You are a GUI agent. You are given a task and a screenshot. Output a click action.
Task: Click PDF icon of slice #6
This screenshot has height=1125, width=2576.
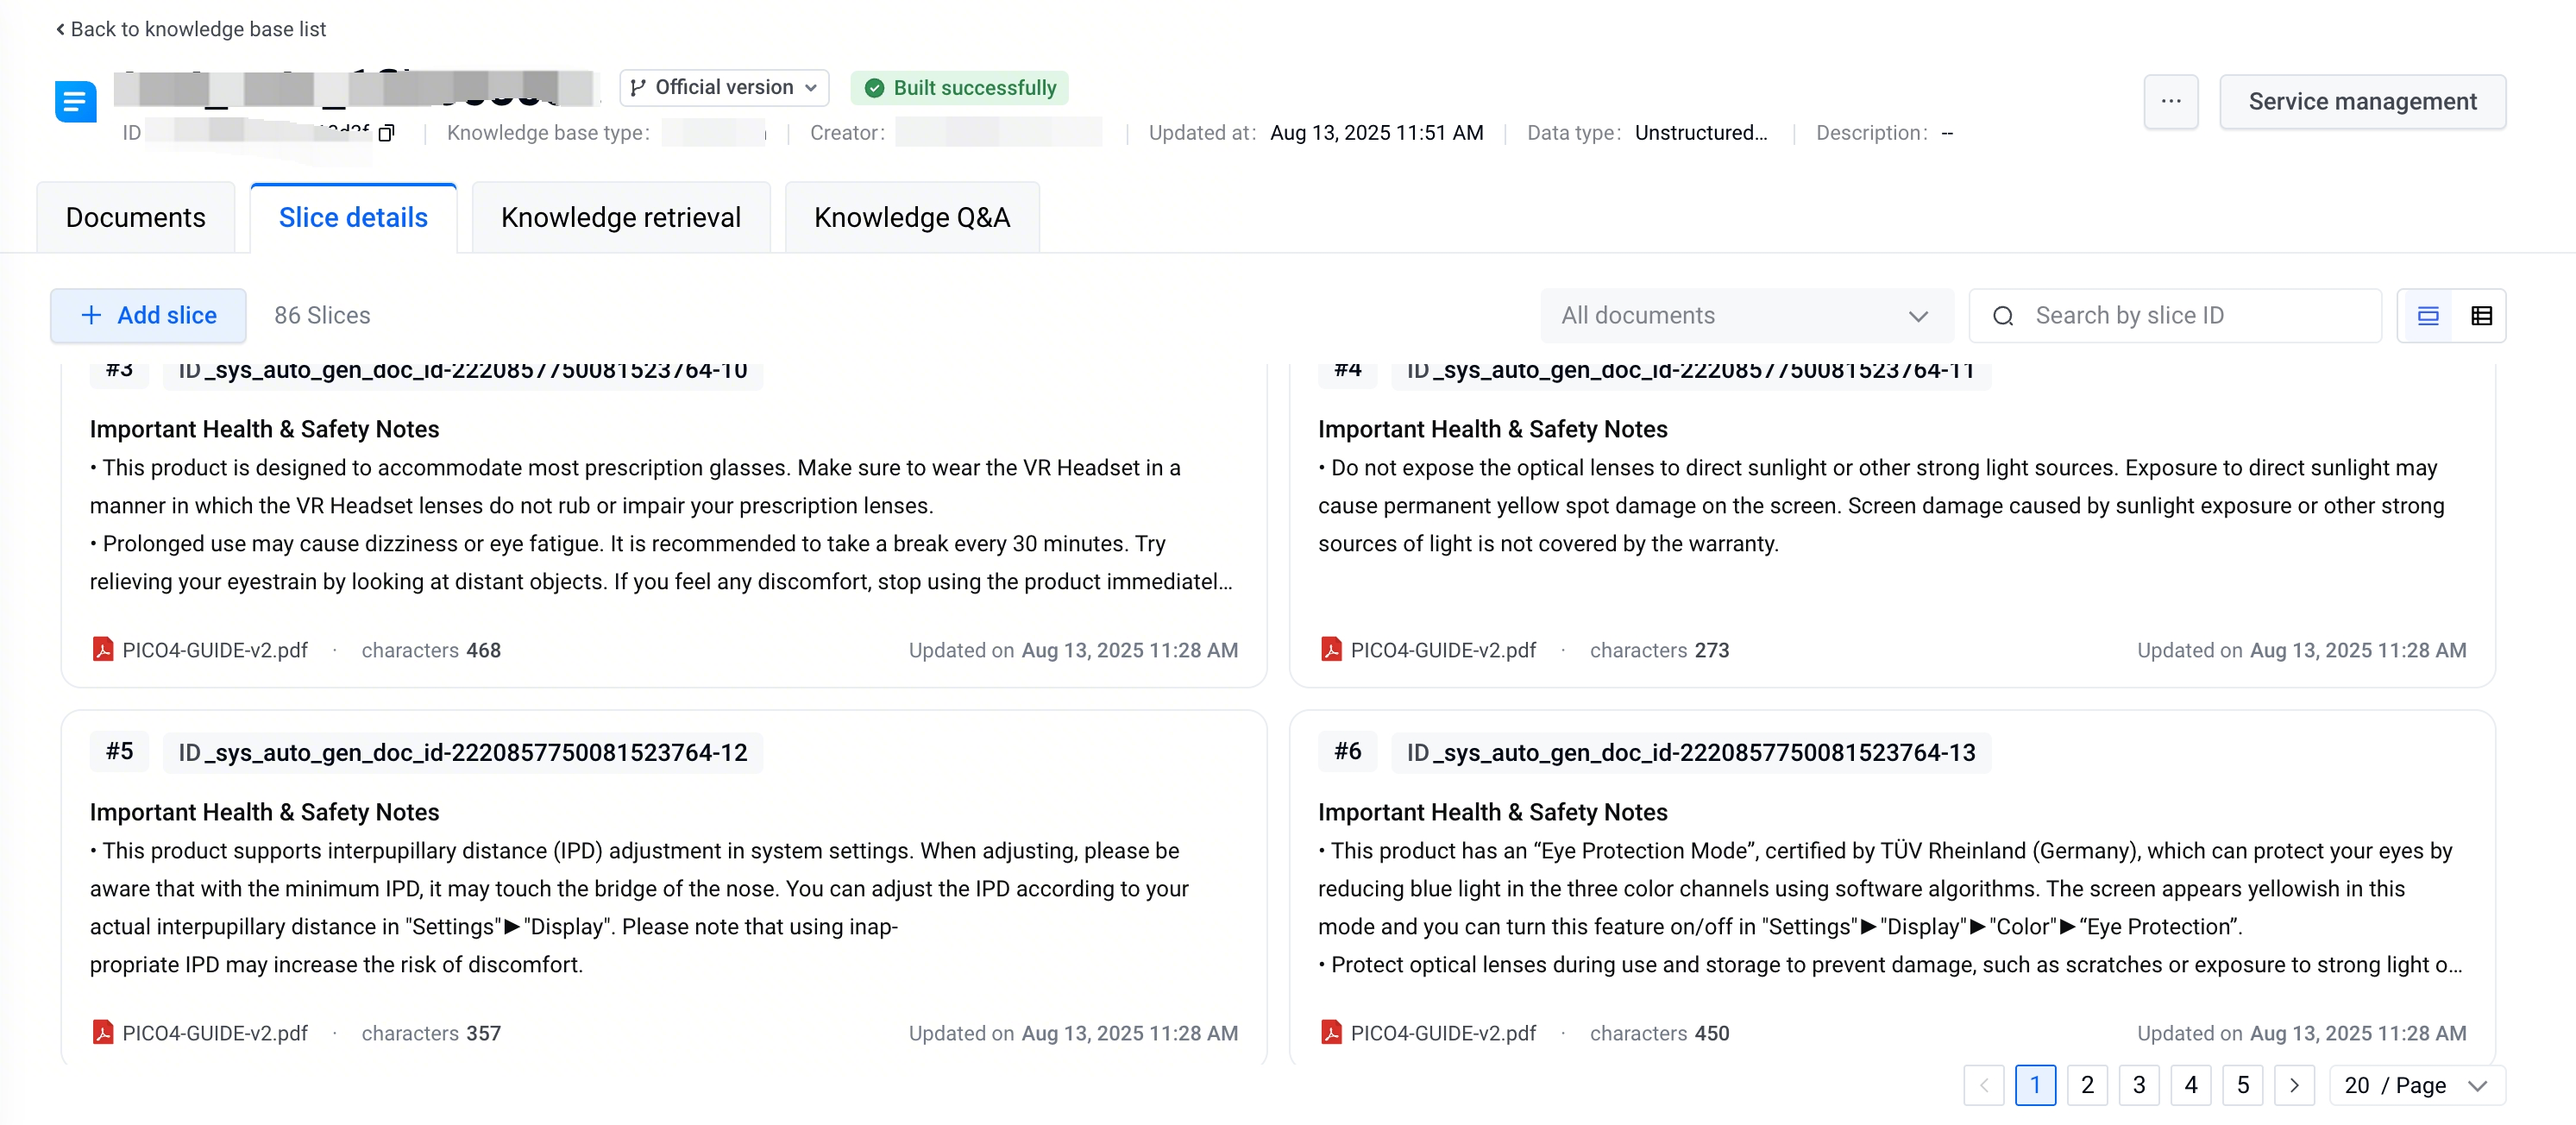[1330, 1032]
